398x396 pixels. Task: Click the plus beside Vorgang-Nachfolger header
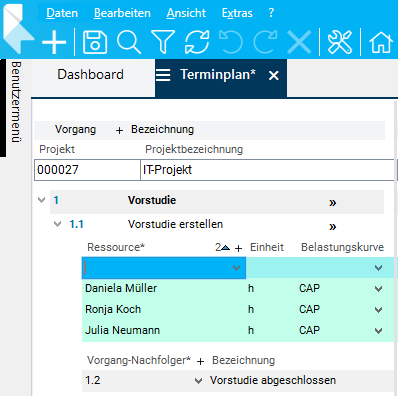(200, 361)
